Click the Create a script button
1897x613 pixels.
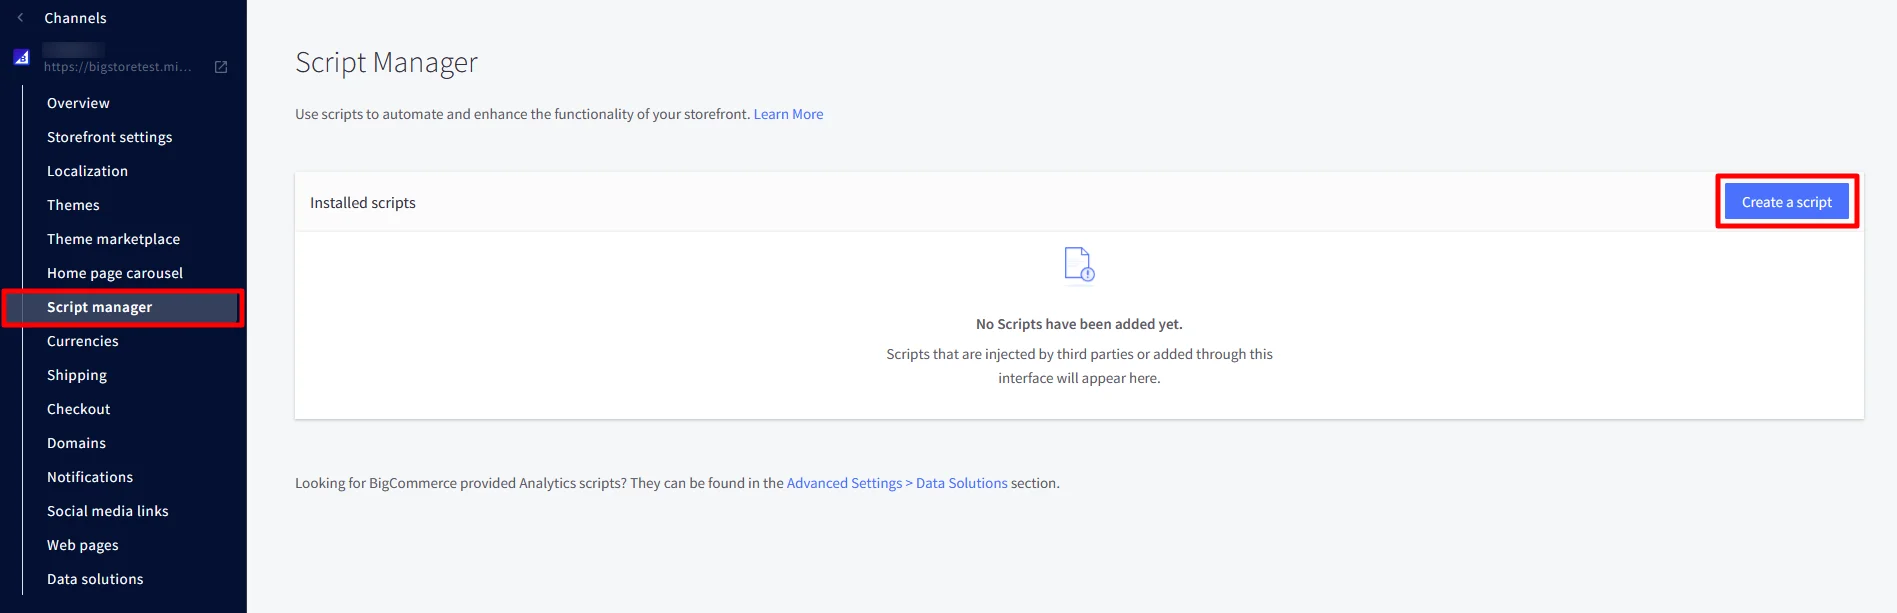[x=1787, y=202]
